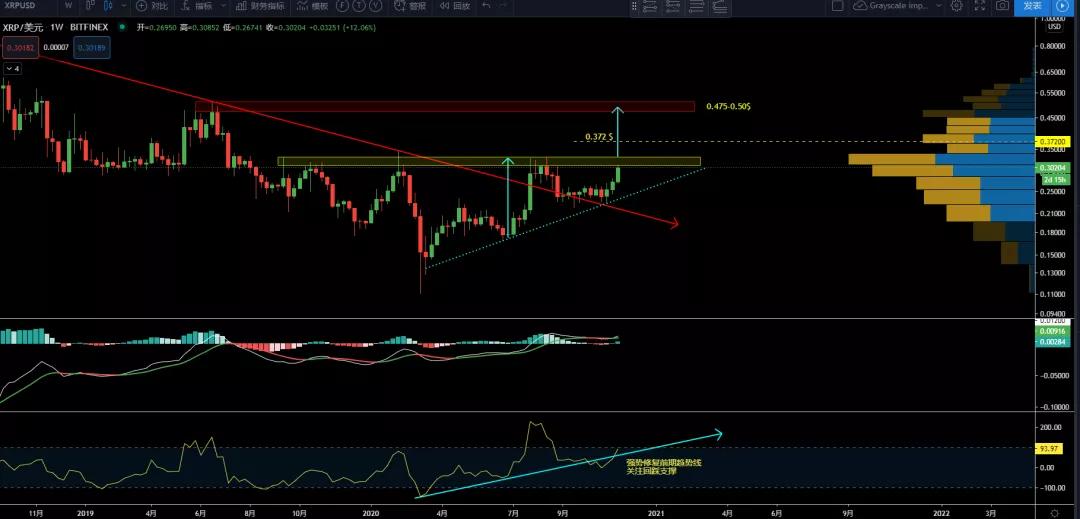1080x519 pixels.
Task: Click the 对比 compare symbol button
Action: pyautogui.click(x=152, y=6)
